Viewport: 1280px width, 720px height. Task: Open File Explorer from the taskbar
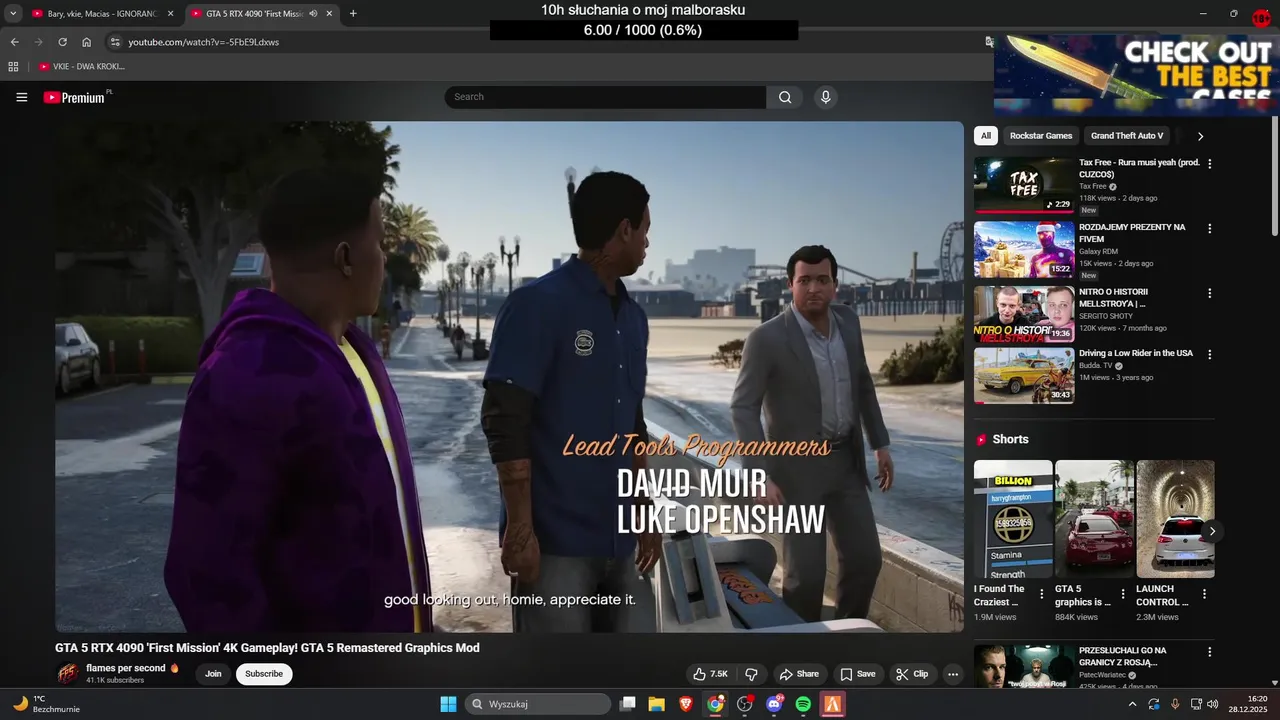tap(656, 704)
